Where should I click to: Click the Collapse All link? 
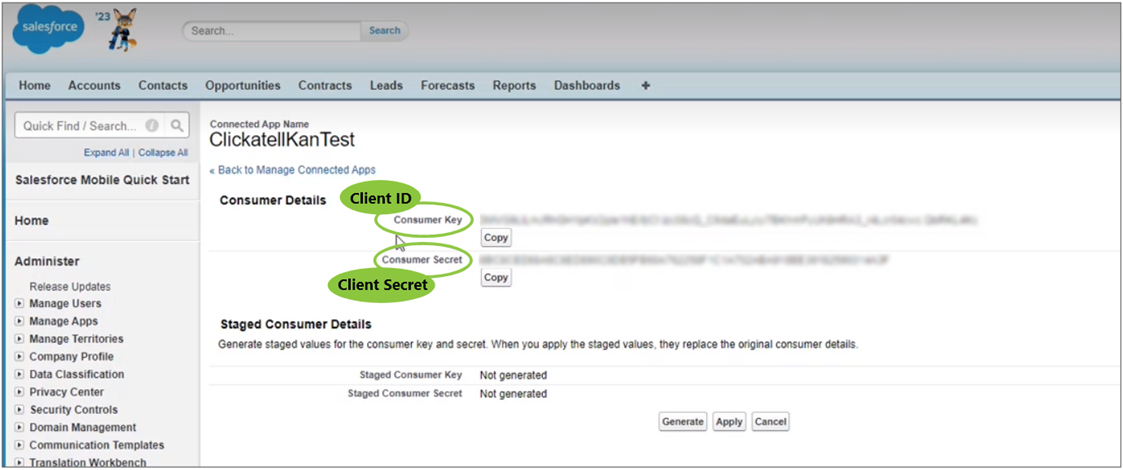coord(163,153)
